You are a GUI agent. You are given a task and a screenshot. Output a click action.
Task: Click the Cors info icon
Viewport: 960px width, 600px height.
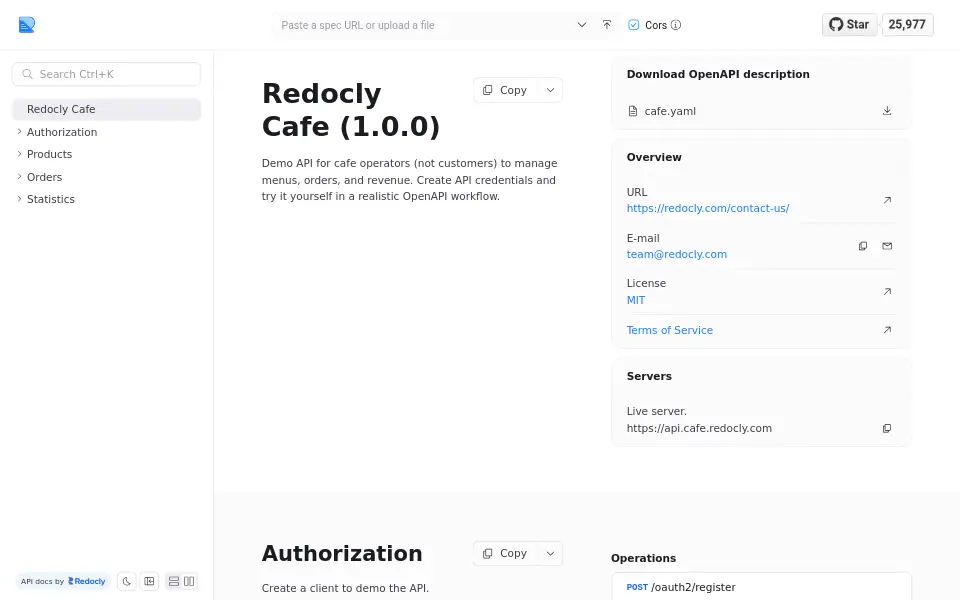676,25
